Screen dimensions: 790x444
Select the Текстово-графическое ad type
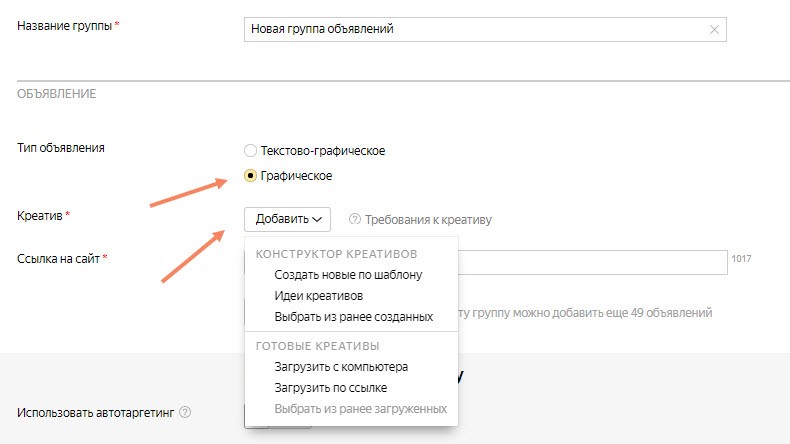click(x=250, y=151)
